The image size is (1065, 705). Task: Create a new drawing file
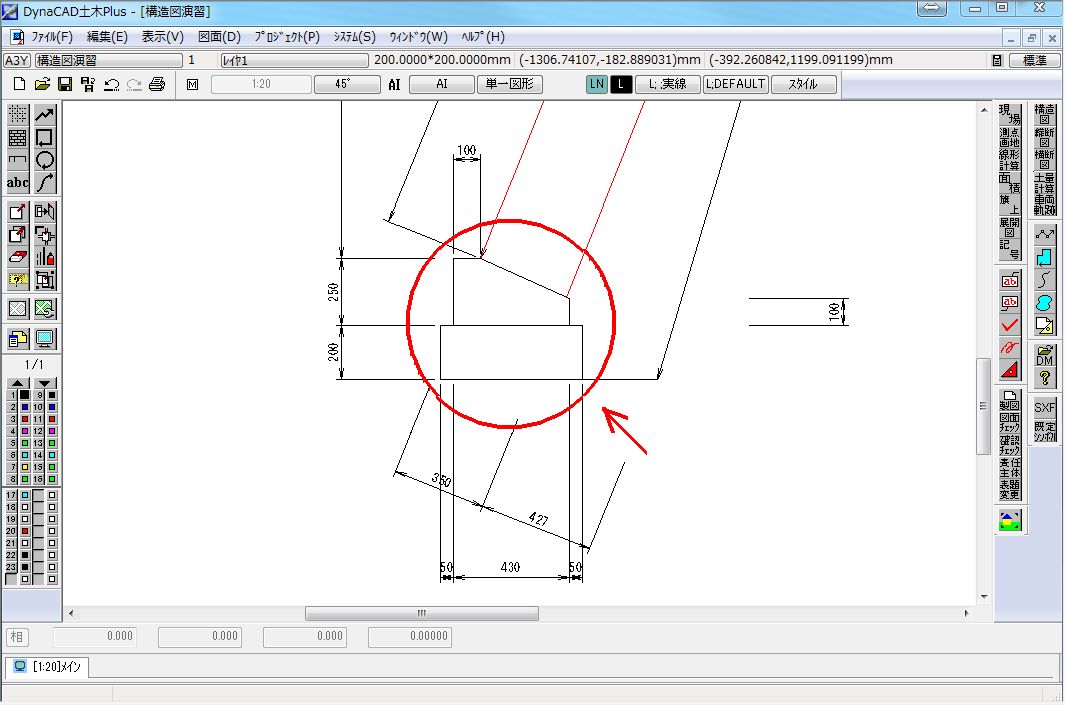[x=20, y=84]
